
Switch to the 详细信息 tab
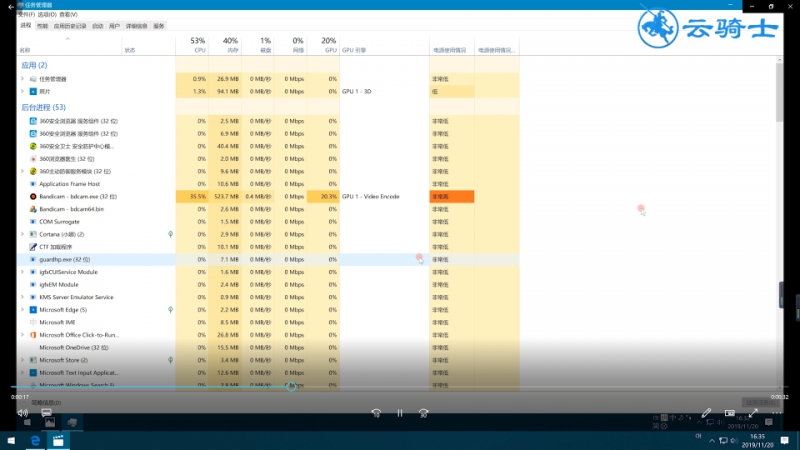click(136, 26)
